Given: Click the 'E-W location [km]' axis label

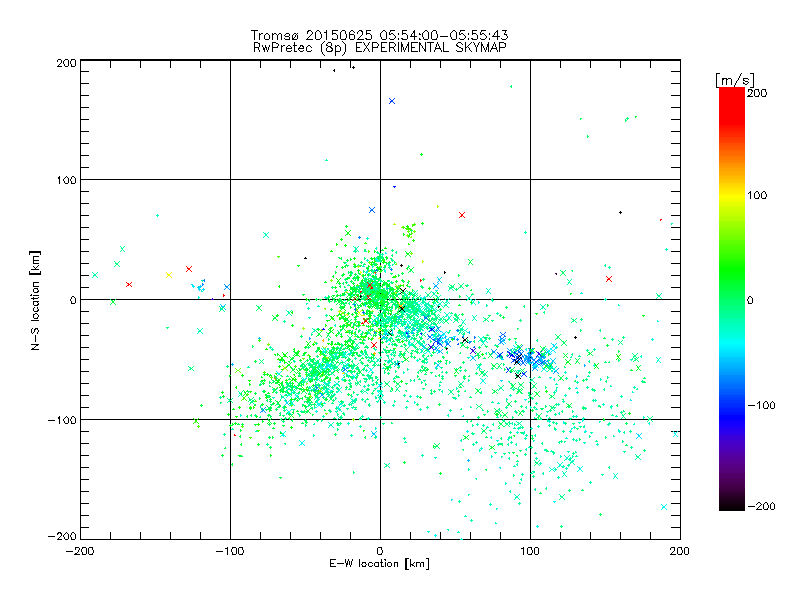Looking at the screenshot, I should pyautogui.click(x=379, y=563).
